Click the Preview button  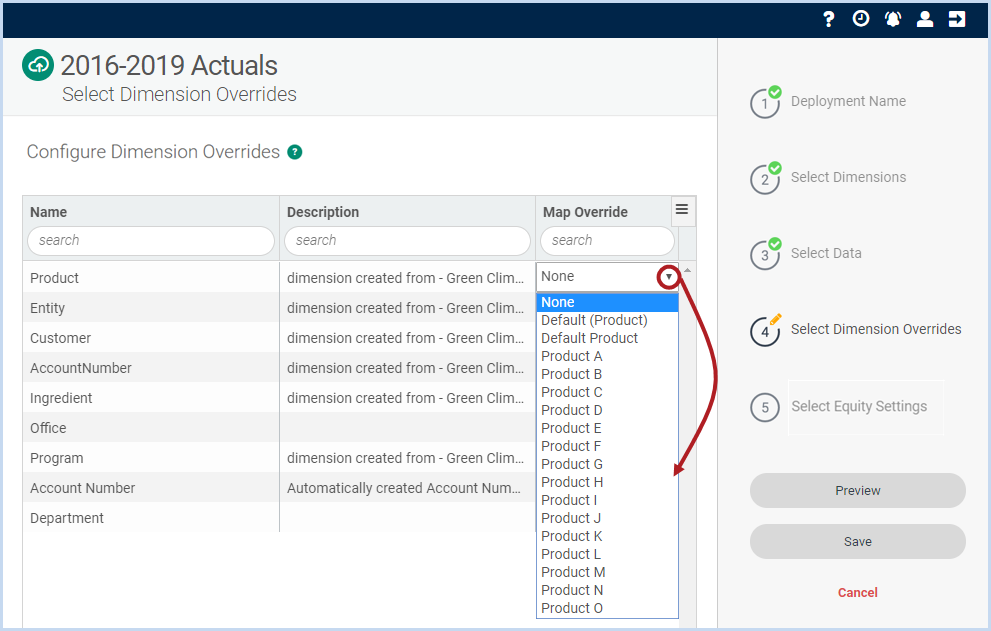click(x=858, y=491)
